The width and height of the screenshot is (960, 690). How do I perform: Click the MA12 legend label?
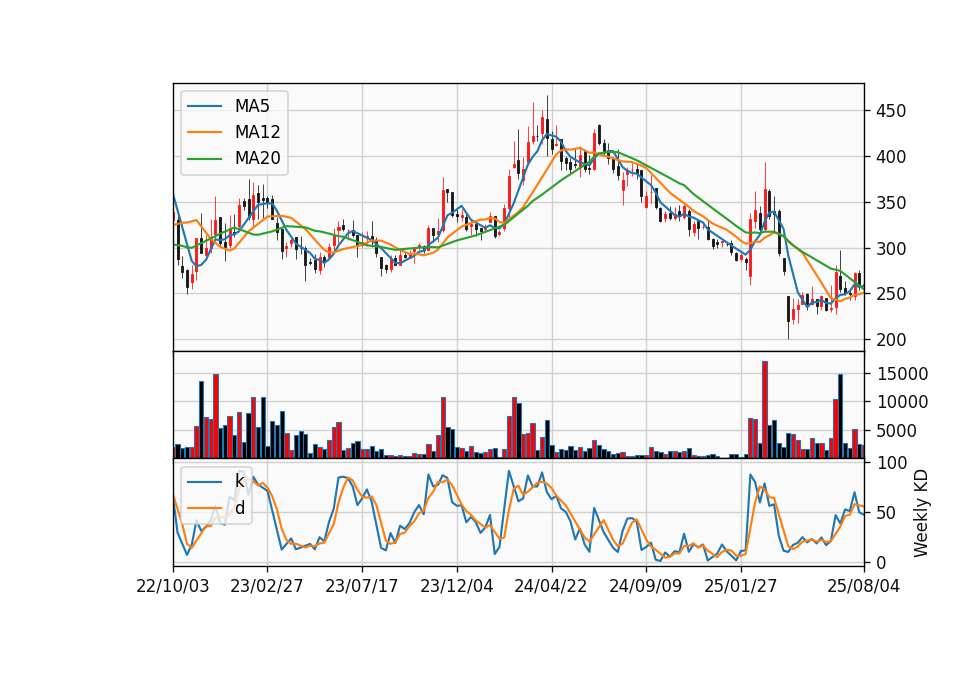pyautogui.click(x=257, y=132)
